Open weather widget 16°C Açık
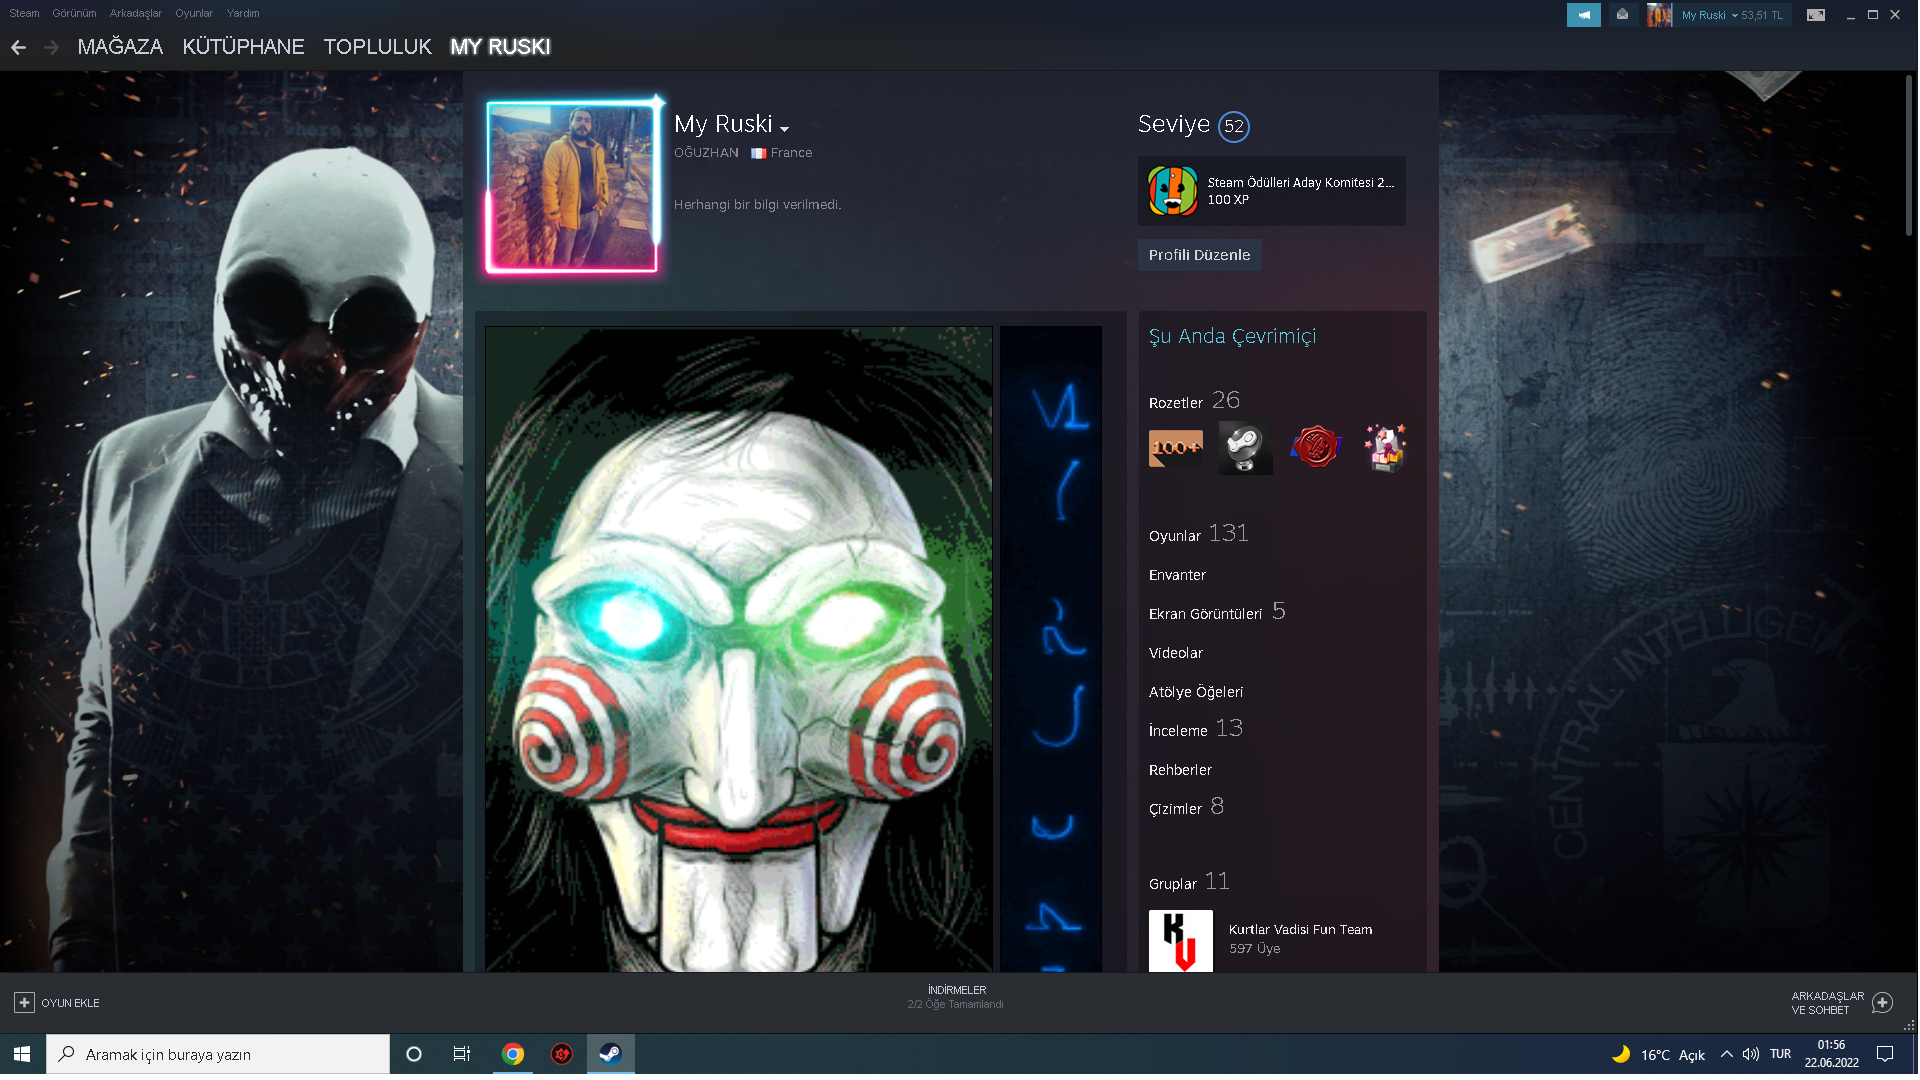This screenshot has height=1080, width=1920. coord(1658,1054)
